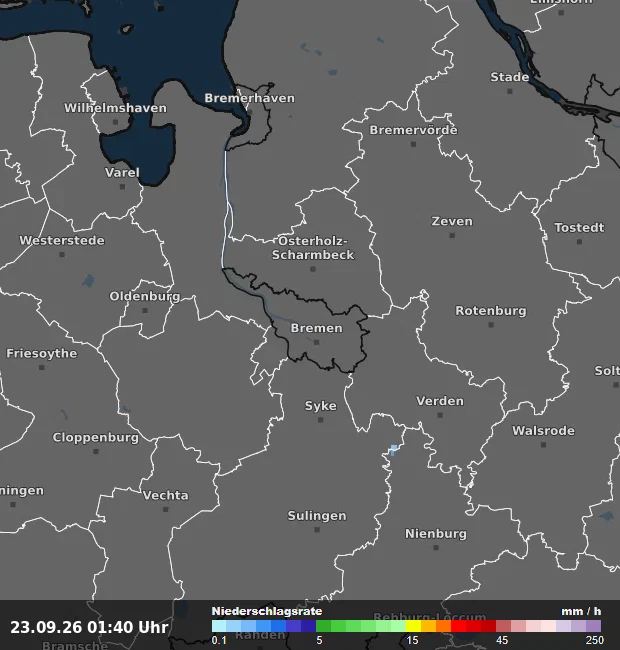Click the Bremen city marker
Screen dimensions: 620x650
click(x=317, y=342)
